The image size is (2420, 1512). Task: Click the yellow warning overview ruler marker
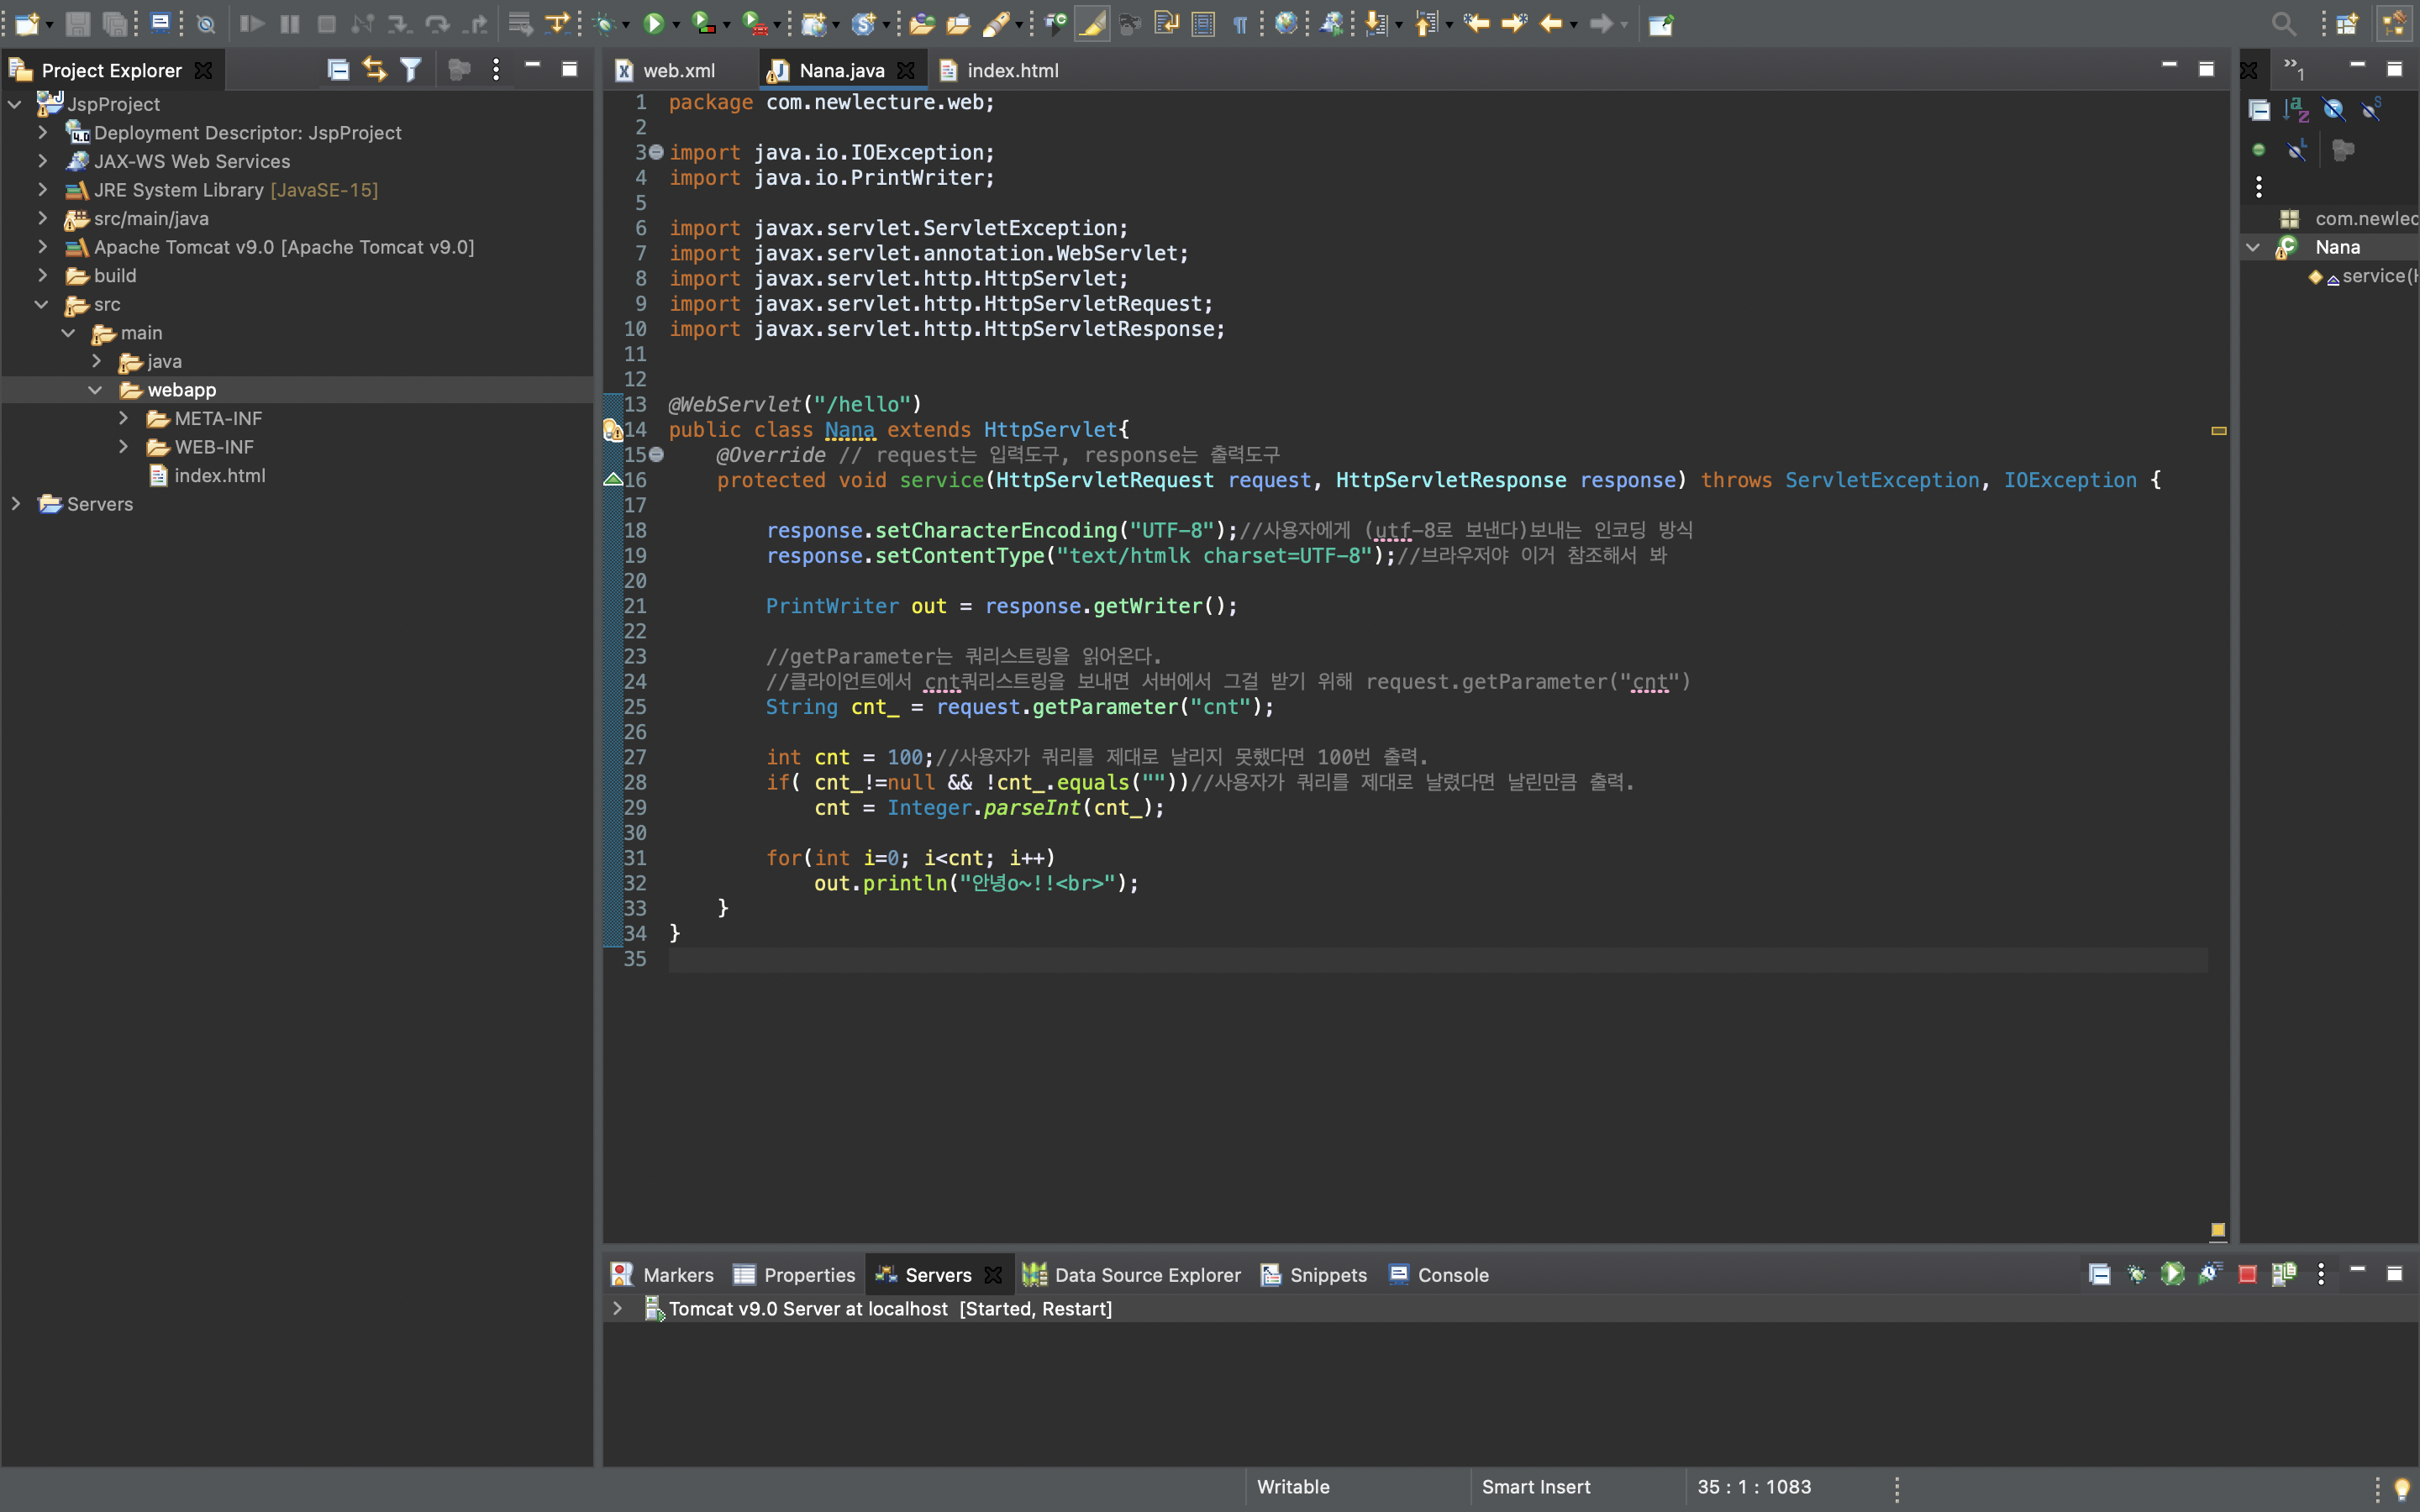[x=2218, y=431]
